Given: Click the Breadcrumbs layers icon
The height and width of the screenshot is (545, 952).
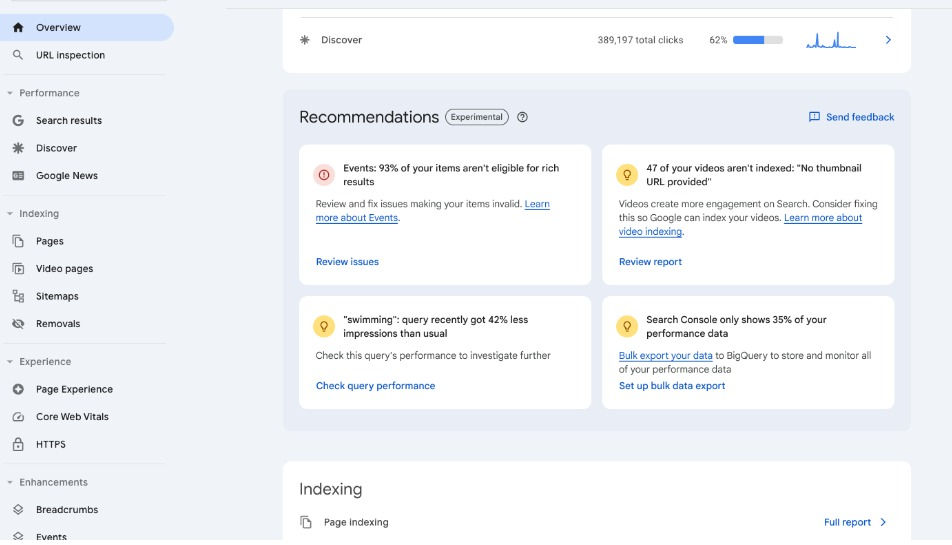Looking at the screenshot, I should tap(18, 510).
